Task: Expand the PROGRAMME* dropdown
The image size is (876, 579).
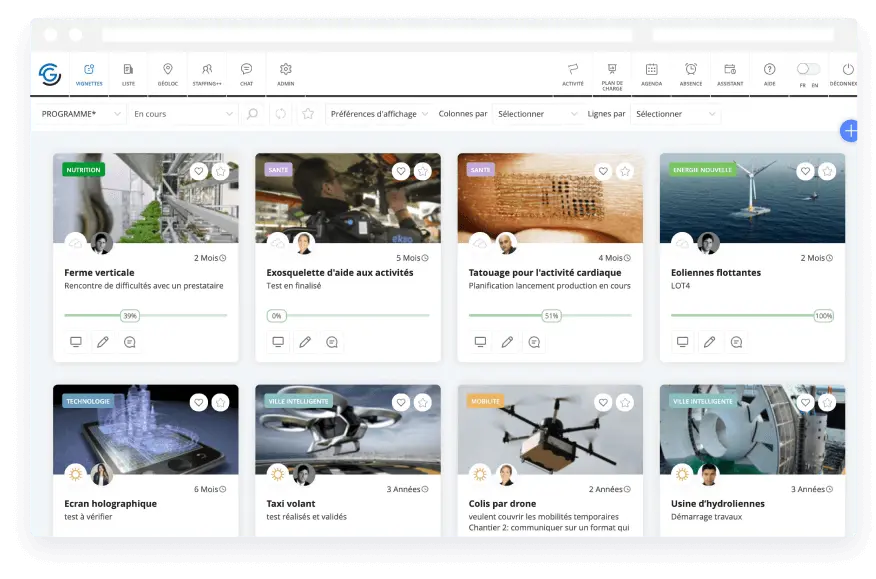Action: click(x=80, y=114)
